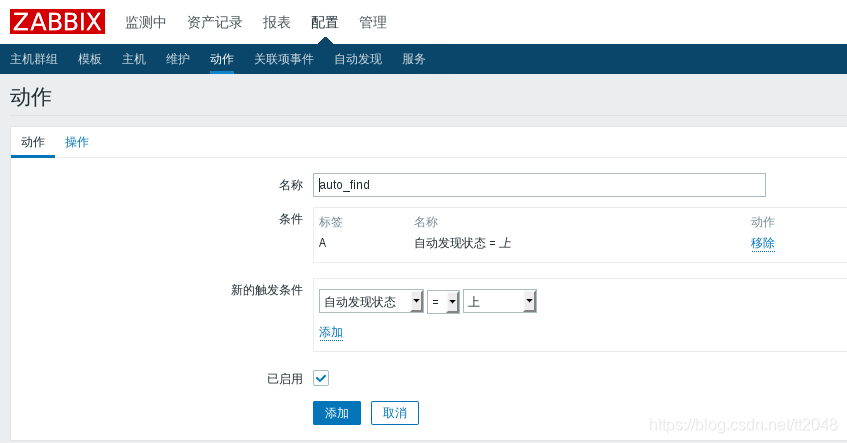Open the = operator dropdown
The width and height of the screenshot is (847, 443).
point(443,301)
